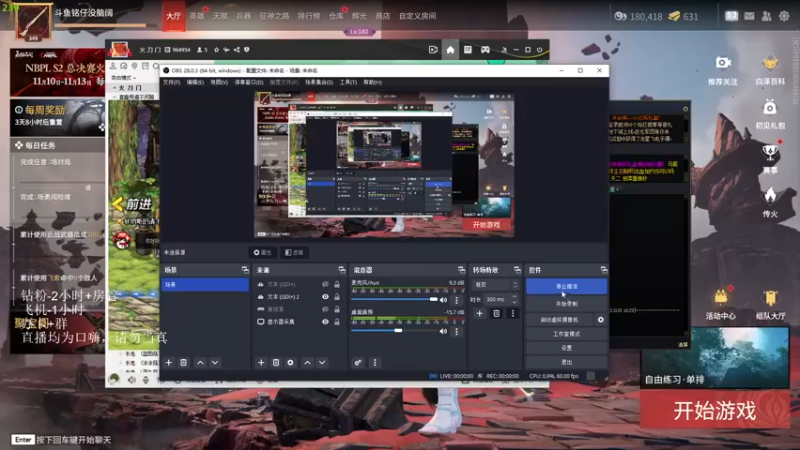Mute the 桌面音频 channel speaker
This screenshot has width=800, height=450.
tap(443, 331)
